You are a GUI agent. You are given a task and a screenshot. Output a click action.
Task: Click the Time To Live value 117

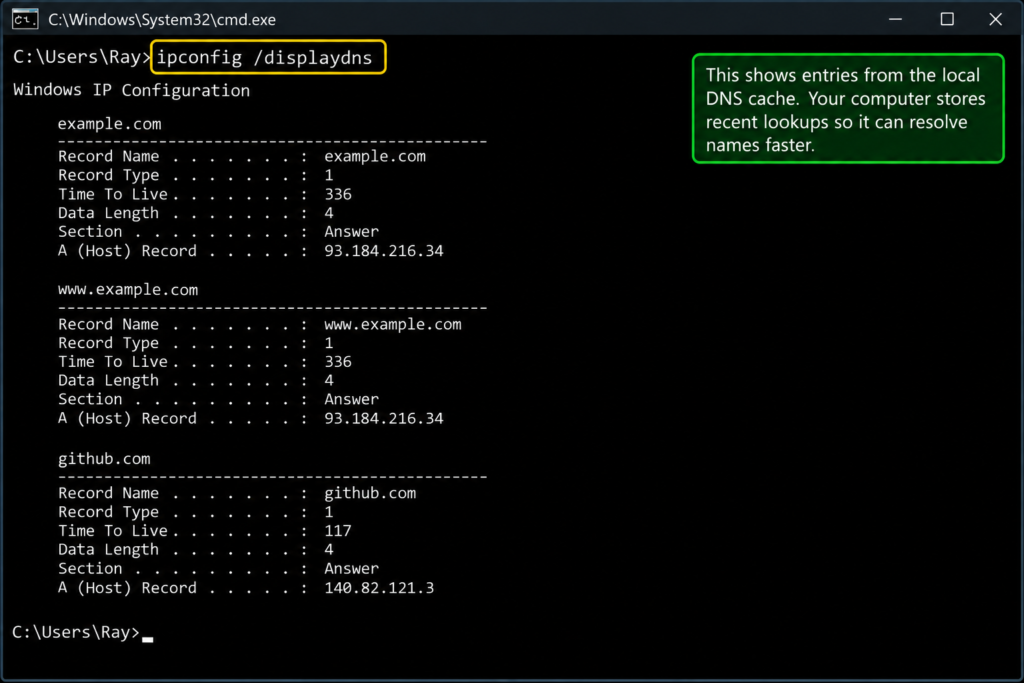pyautogui.click(x=338, y=531)
